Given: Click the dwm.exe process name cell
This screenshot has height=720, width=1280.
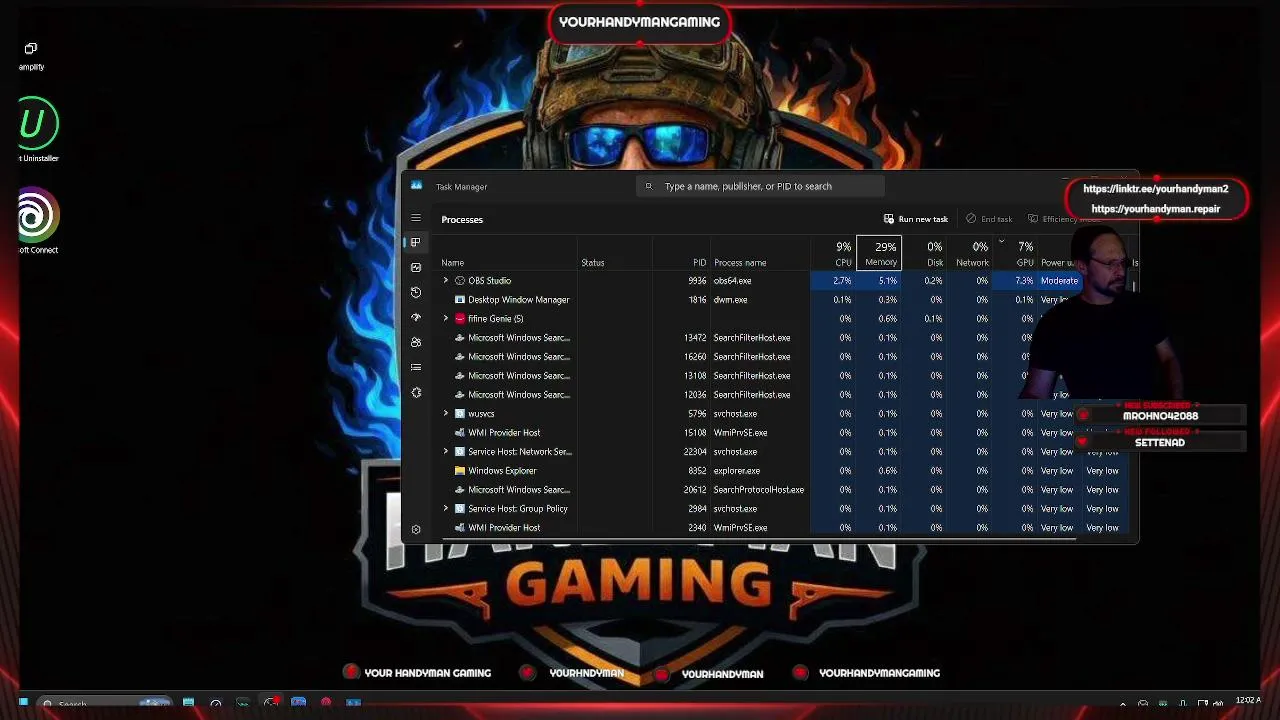Looking at the screenshot, I should (x=730, y=299).
